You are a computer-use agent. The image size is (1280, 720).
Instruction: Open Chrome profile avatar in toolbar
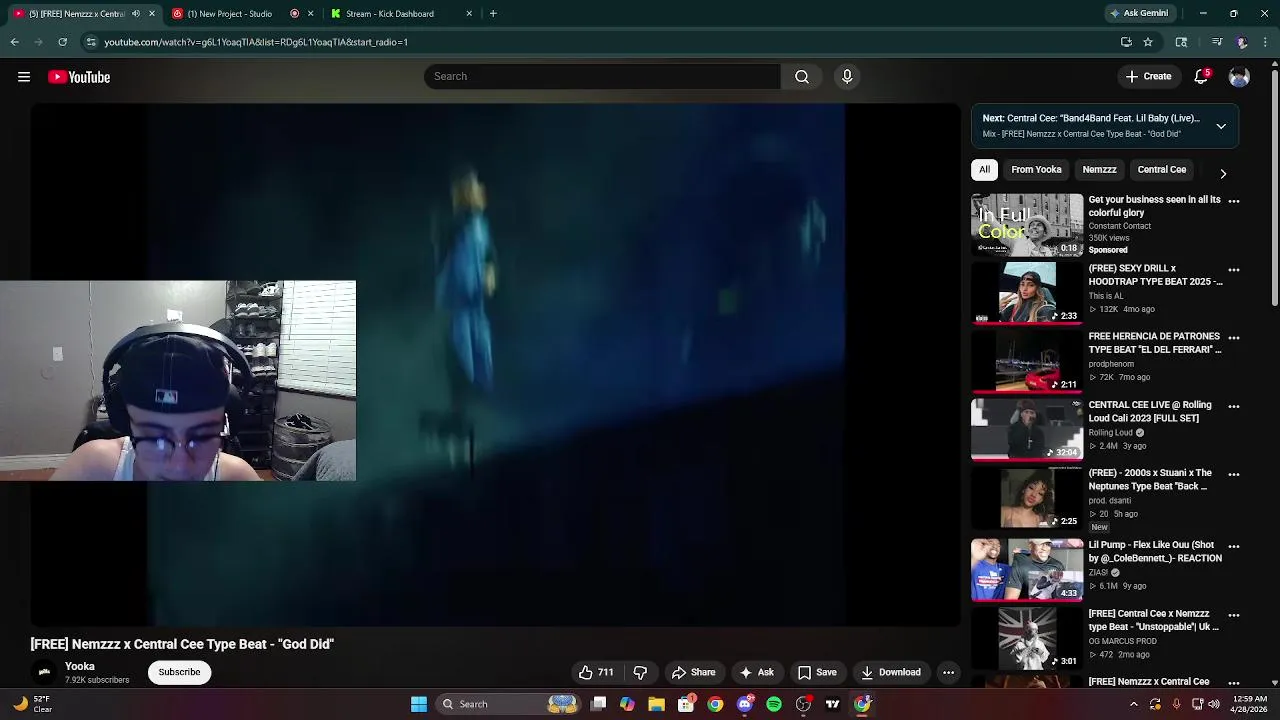click(x=1241, y=42)
